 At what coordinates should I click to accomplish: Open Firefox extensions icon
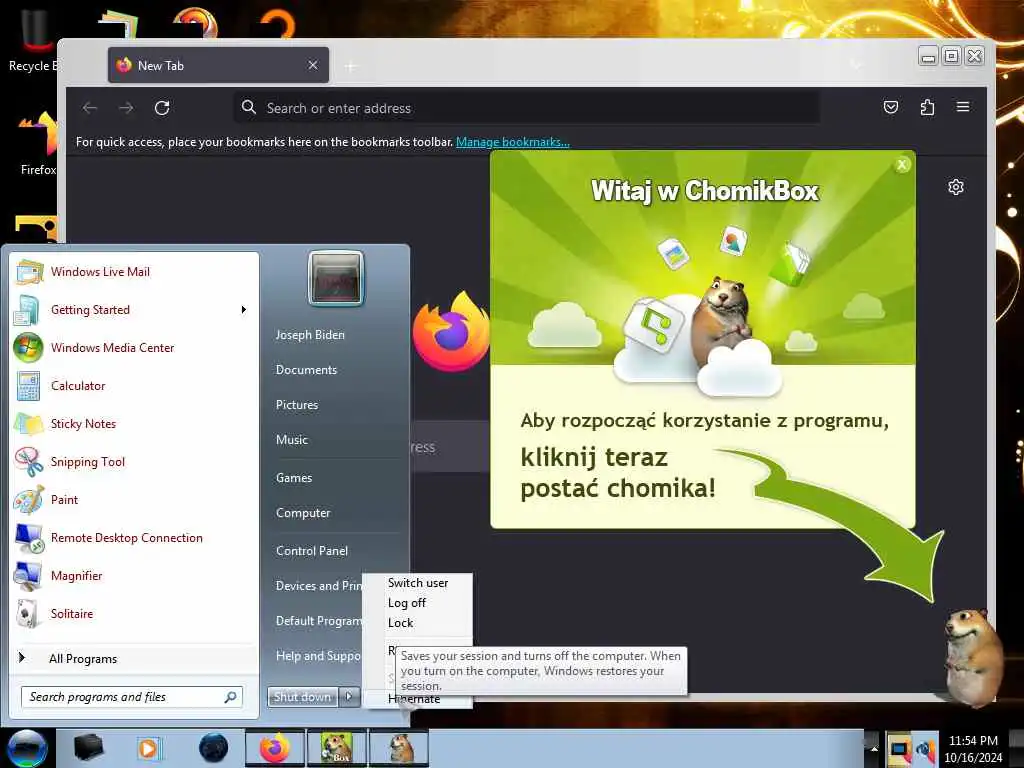click(x=927, y=107)
